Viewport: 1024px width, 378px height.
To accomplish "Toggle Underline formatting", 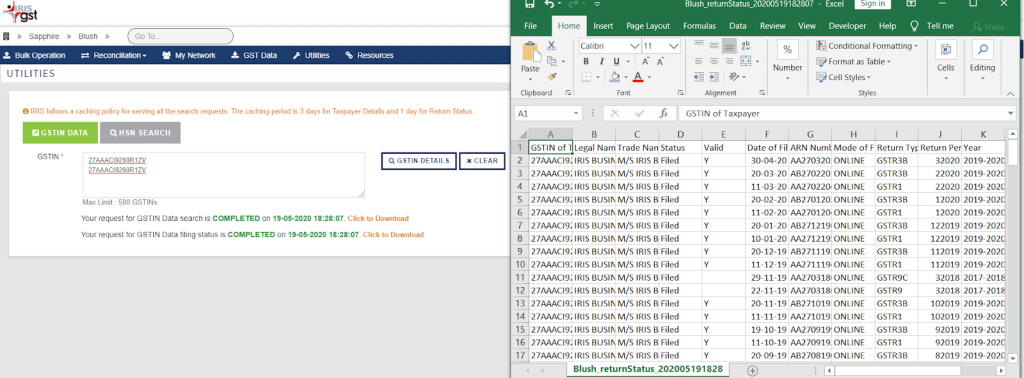I will pyautogui.click(x=616, y=61).
